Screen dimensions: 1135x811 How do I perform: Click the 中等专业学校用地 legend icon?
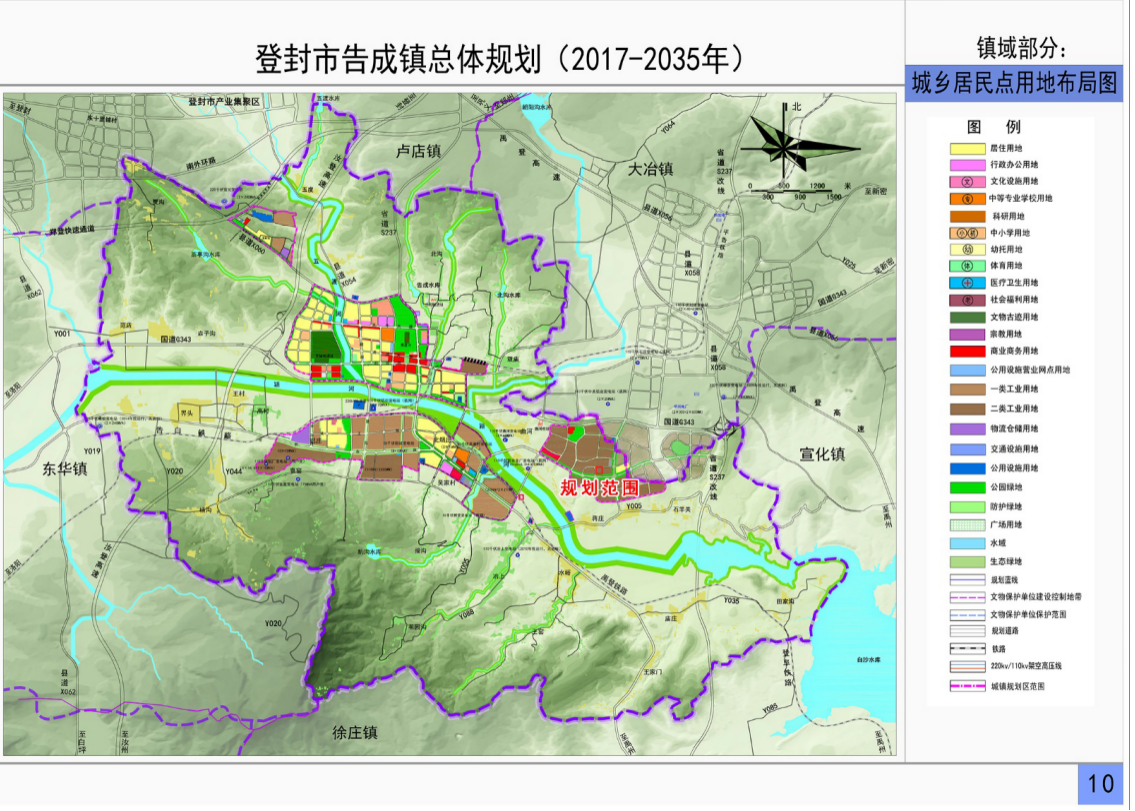point(967,199)
